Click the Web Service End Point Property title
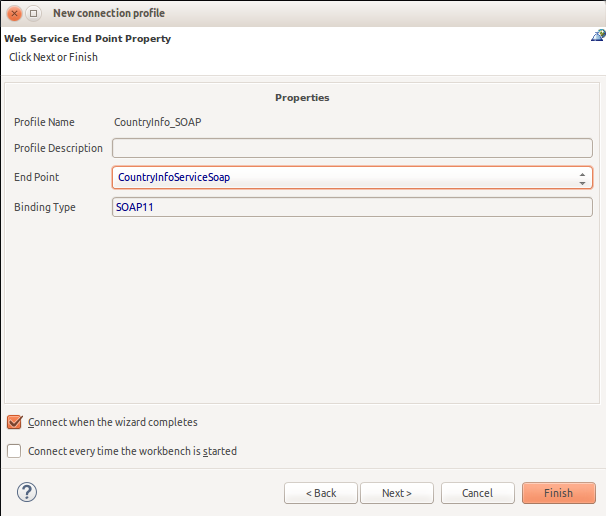 pyautogui.click(x=88, y=39)
